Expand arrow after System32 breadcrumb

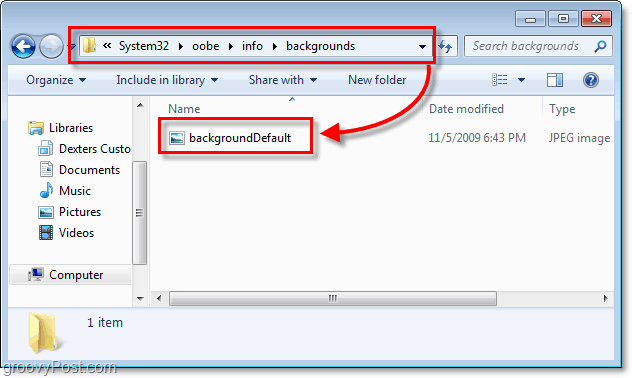[181, 46]
